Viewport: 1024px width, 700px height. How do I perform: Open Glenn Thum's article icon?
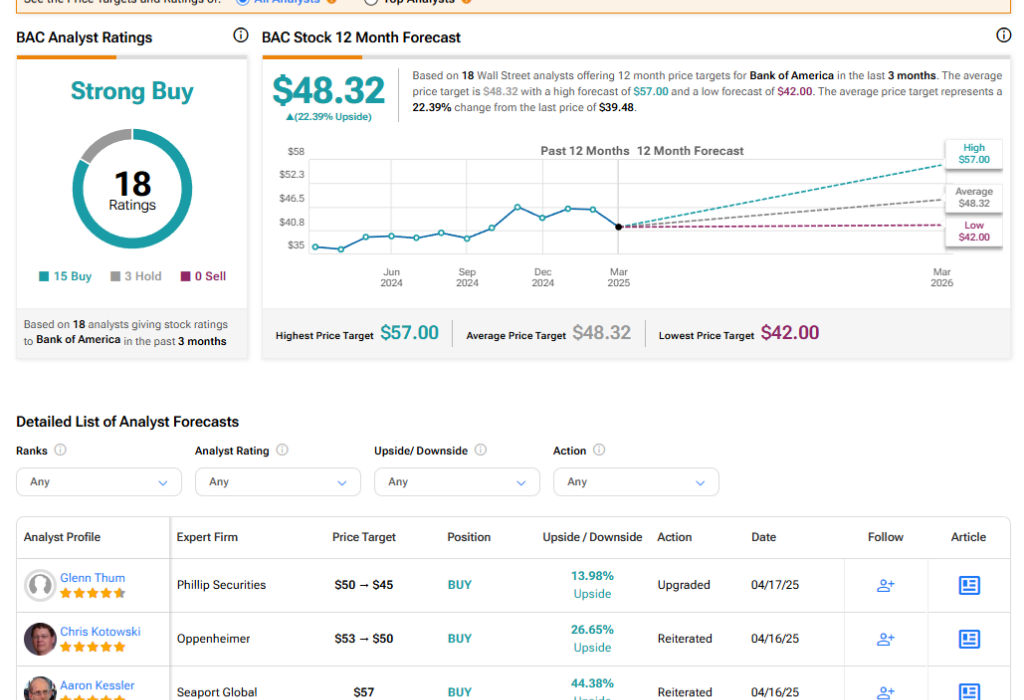tap(969, 585)
